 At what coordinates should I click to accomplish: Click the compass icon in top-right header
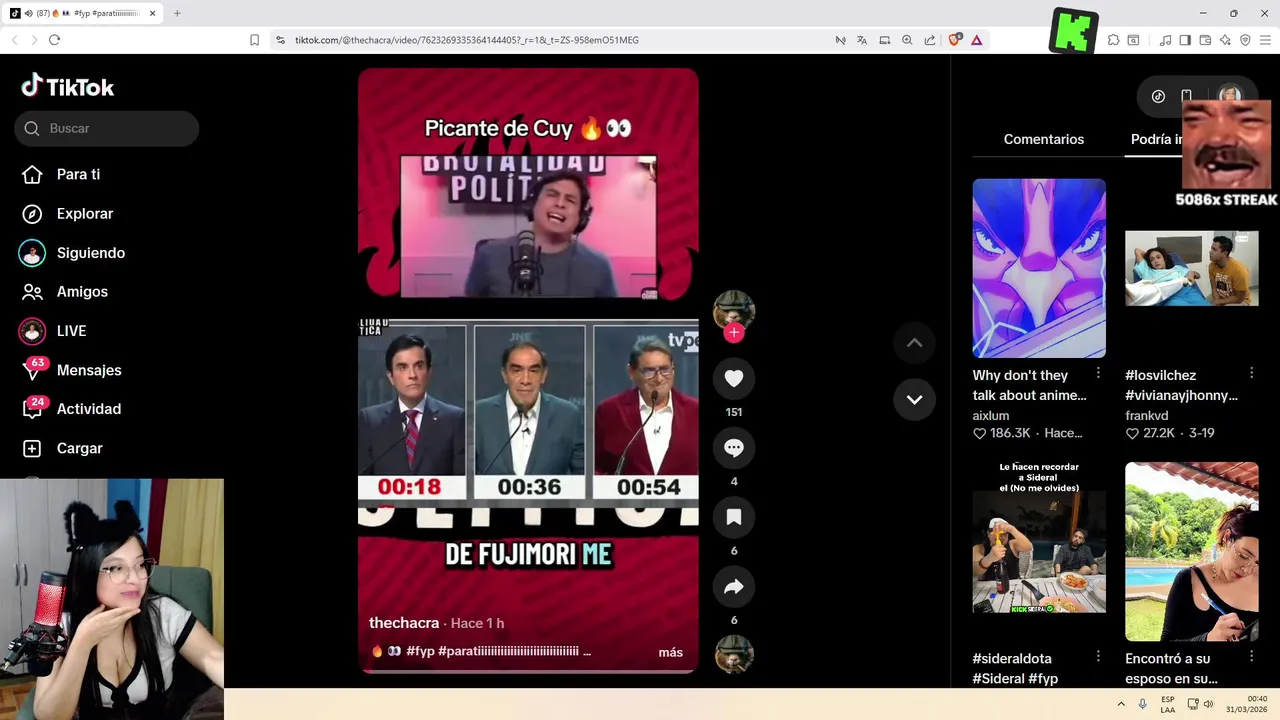click(x=1158, y=96)
